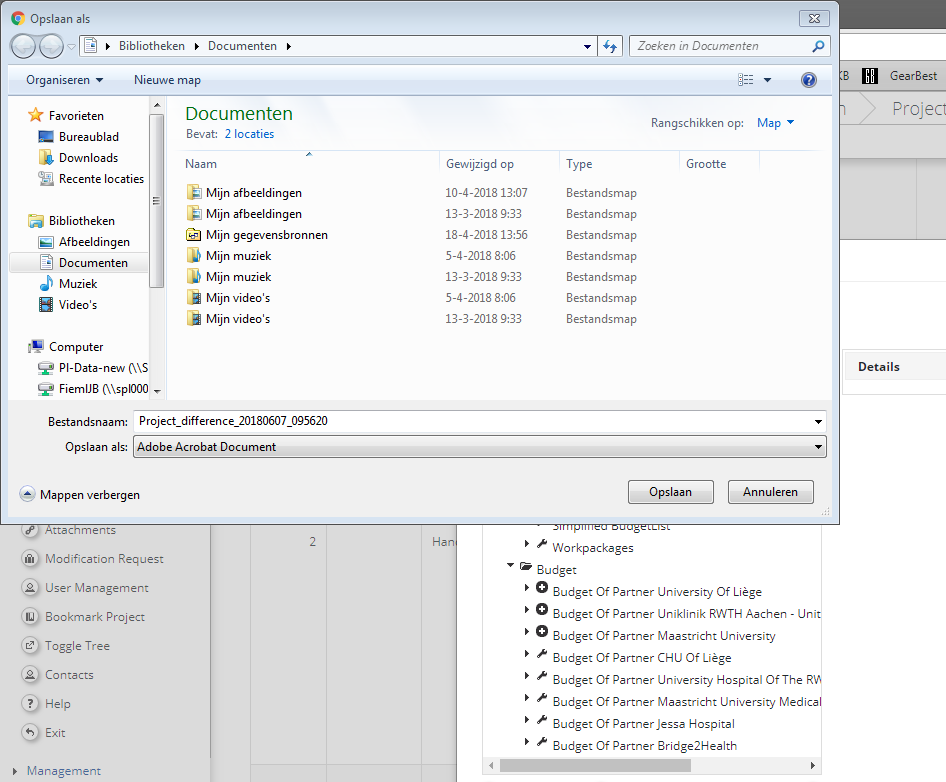
Task: Open the Bestandsnaam dropdown arrow
Action: click(818, 422)
